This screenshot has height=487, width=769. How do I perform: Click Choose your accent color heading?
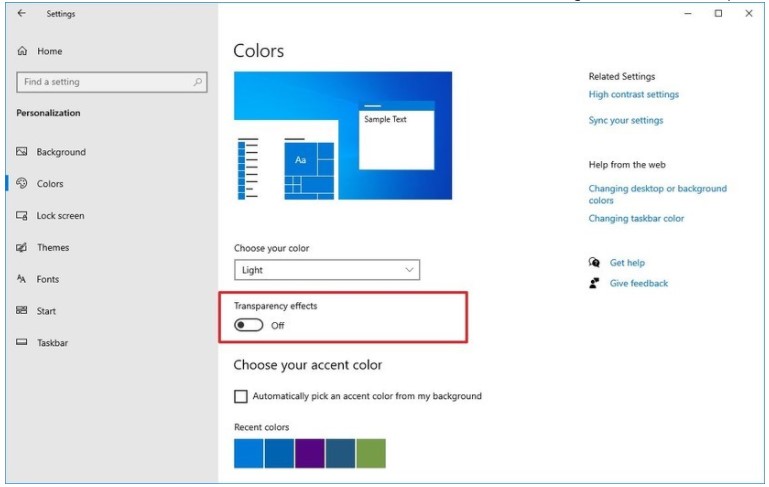(308, 365)
